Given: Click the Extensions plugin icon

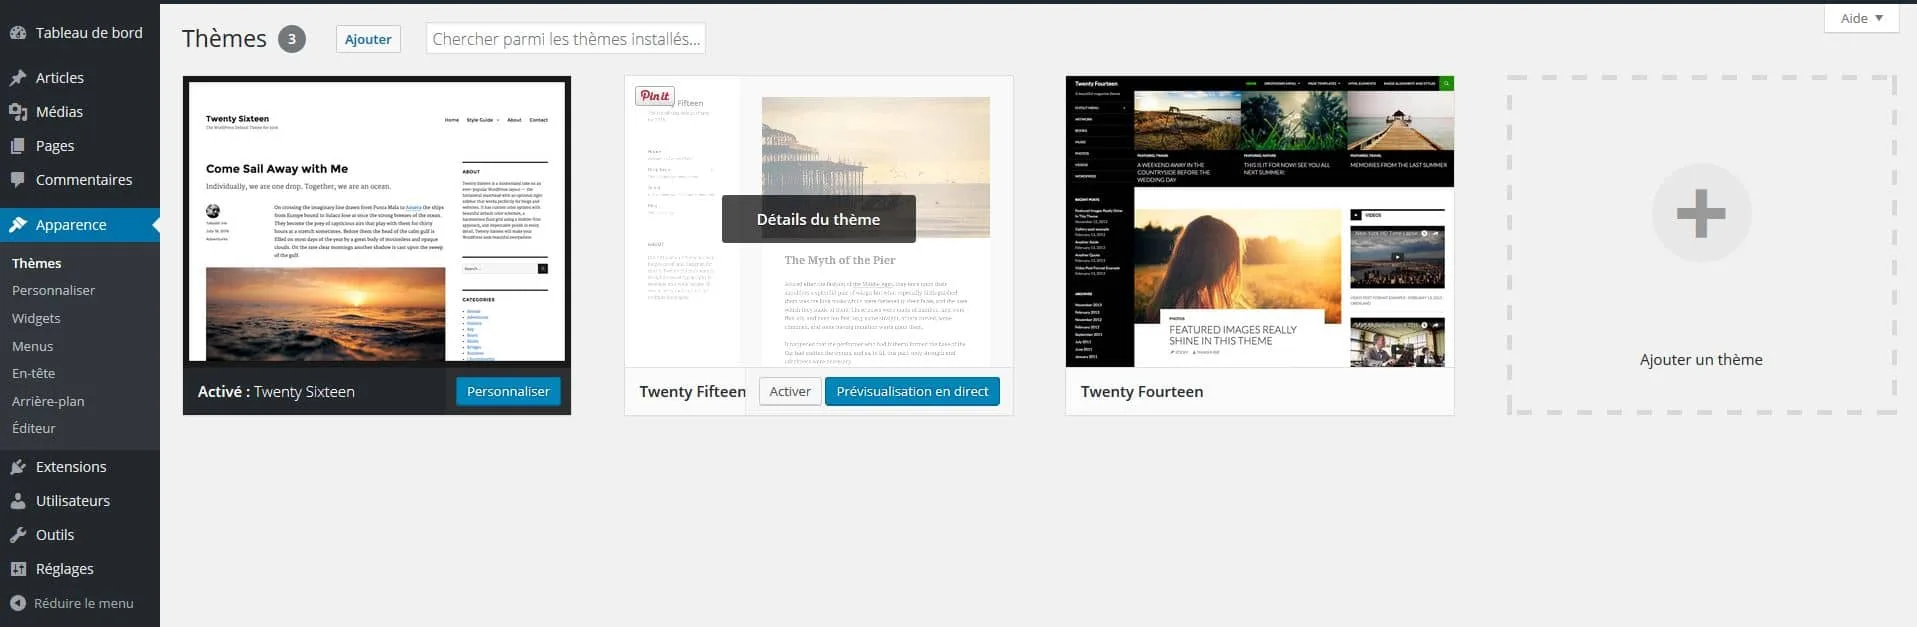Looking at the screenshot, I should pos(18,467).
